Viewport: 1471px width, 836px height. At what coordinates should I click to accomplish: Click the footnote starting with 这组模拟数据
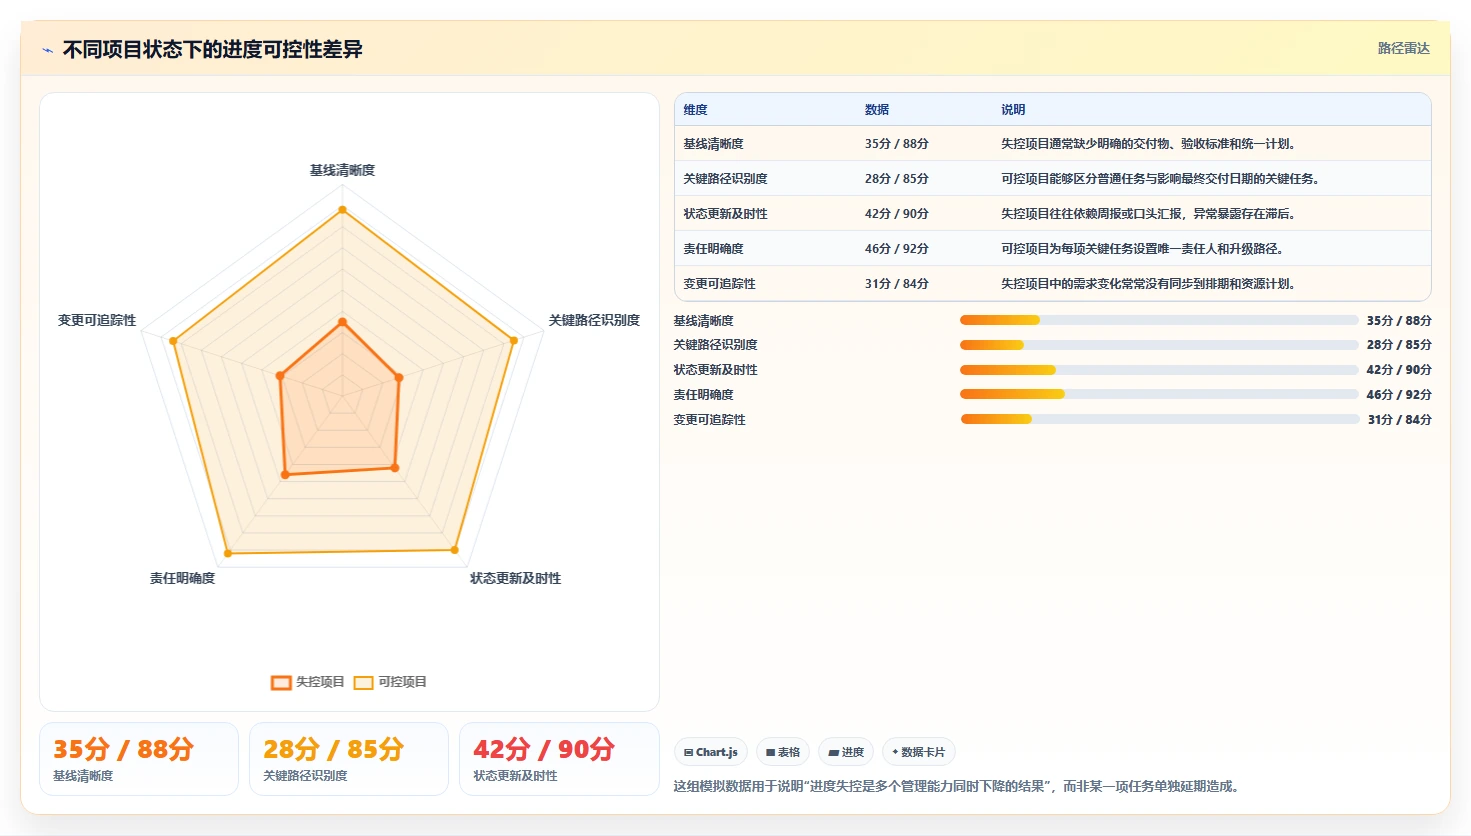click(959, 786)
